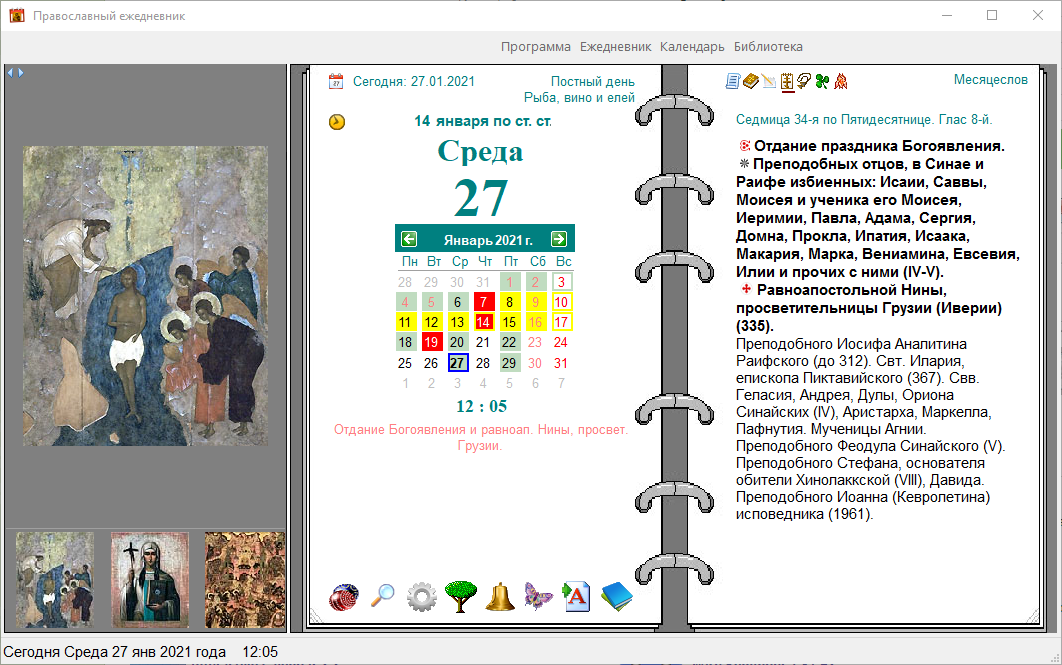Select January 28 in the calendar
The height and width of the screenshot is (665, 1062).
(483, 363)
